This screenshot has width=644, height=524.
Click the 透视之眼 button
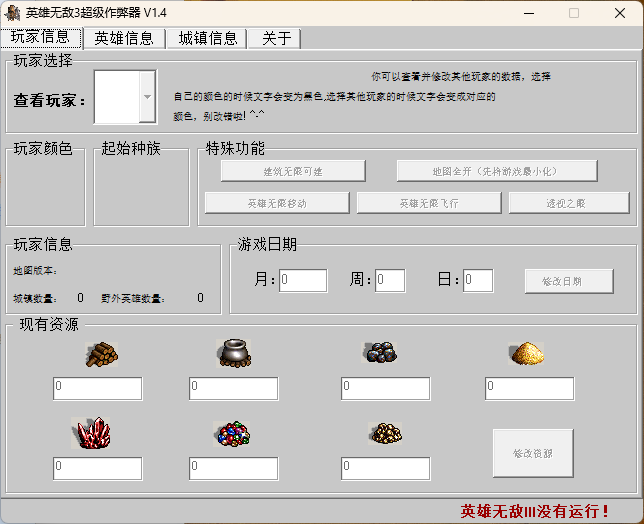[x=569, y=203]
